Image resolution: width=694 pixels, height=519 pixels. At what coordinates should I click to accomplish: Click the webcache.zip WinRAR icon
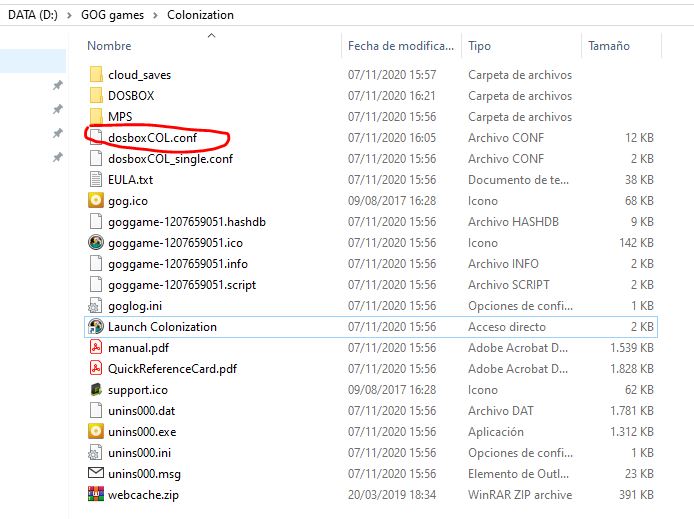[96, 495]
